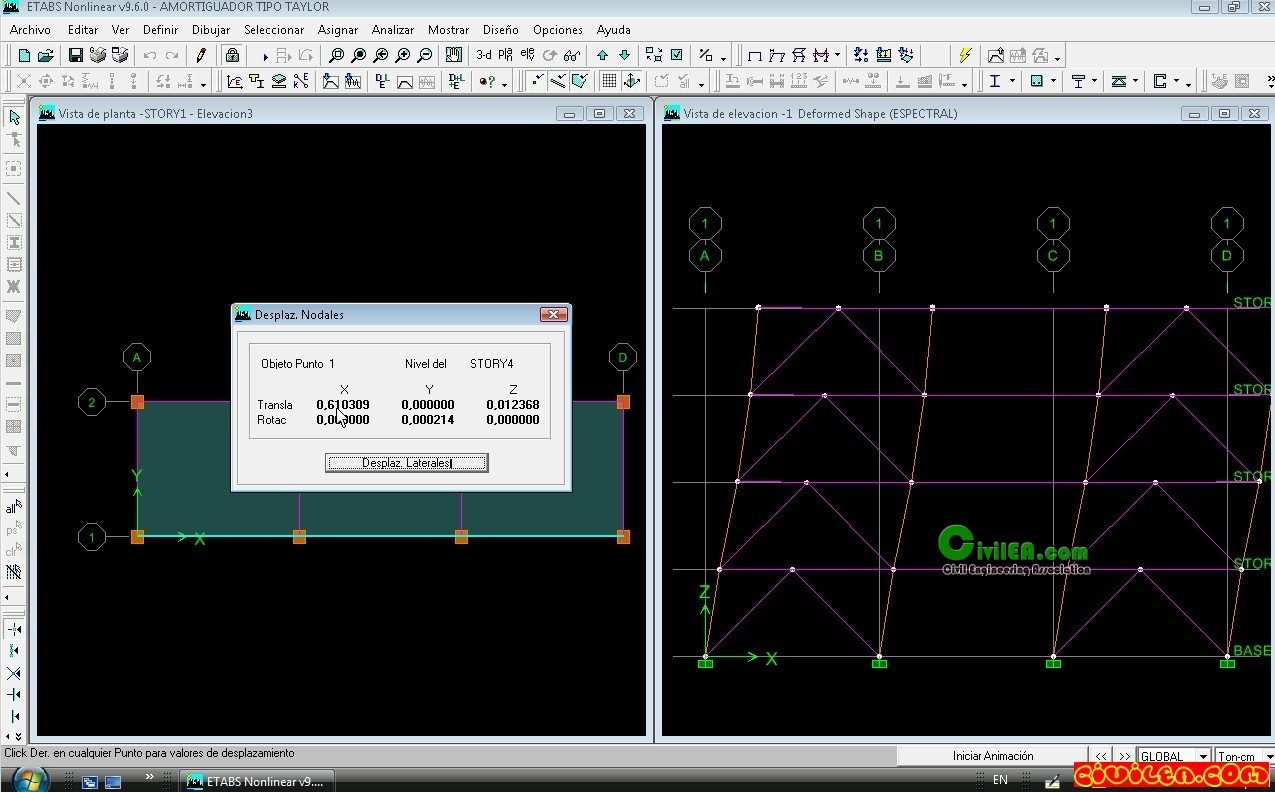Click the Transla X value 0,610309

(343, 405)
